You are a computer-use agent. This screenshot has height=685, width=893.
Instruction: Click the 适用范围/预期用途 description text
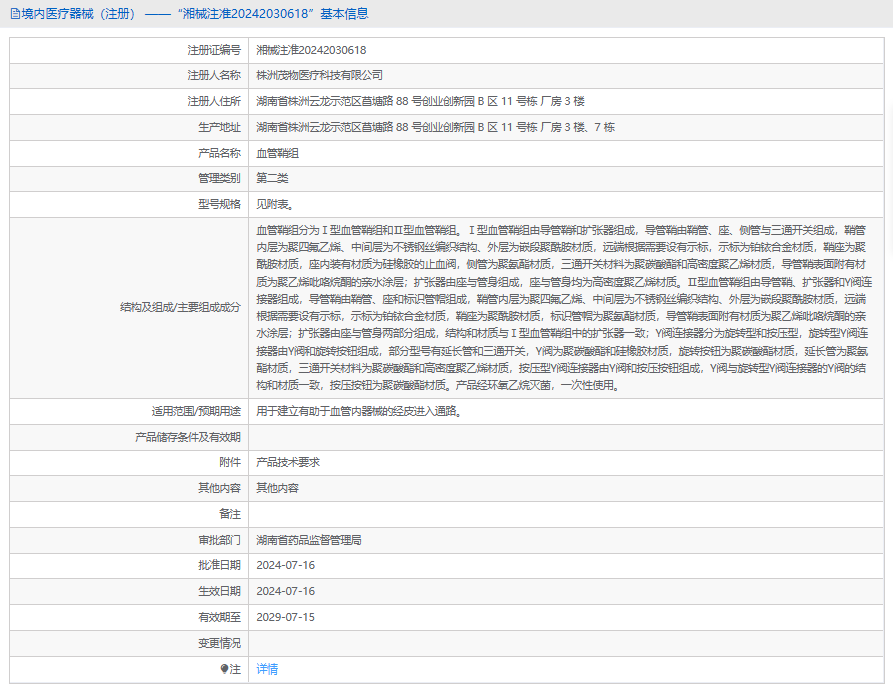[361, 411]
